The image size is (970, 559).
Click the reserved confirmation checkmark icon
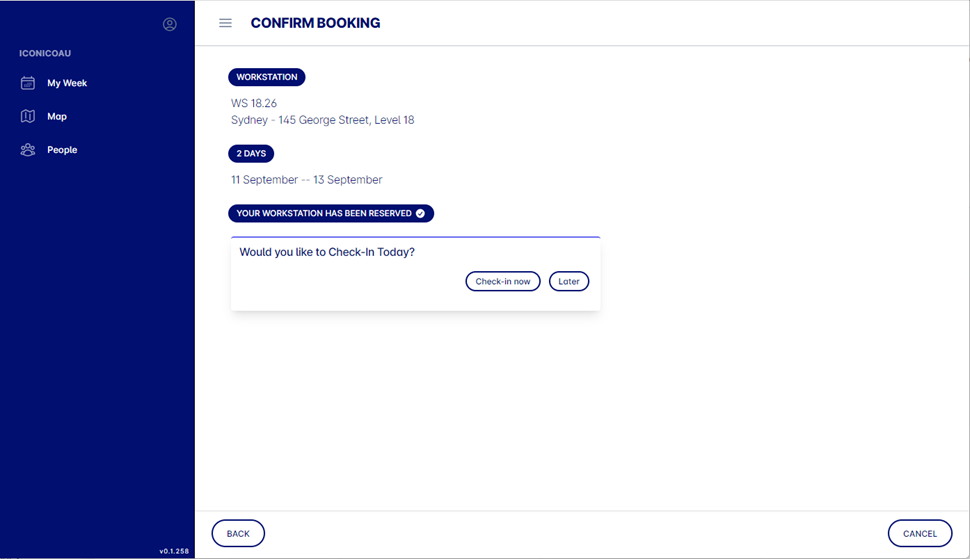(x=420, y=213)
